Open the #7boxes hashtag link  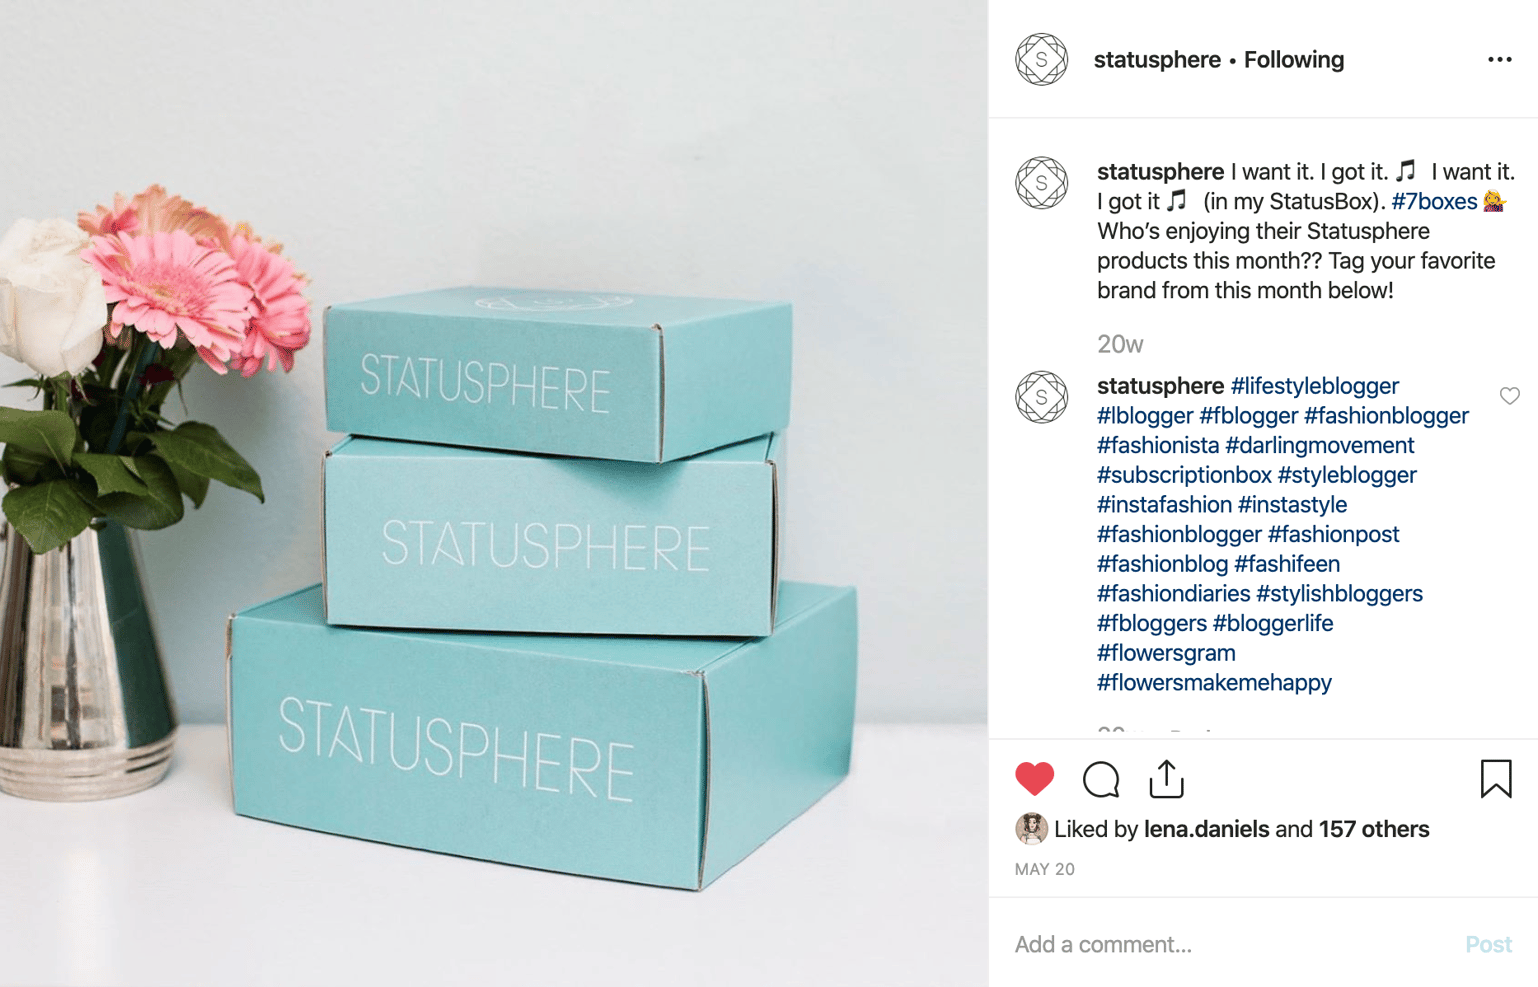(1434, 201)
